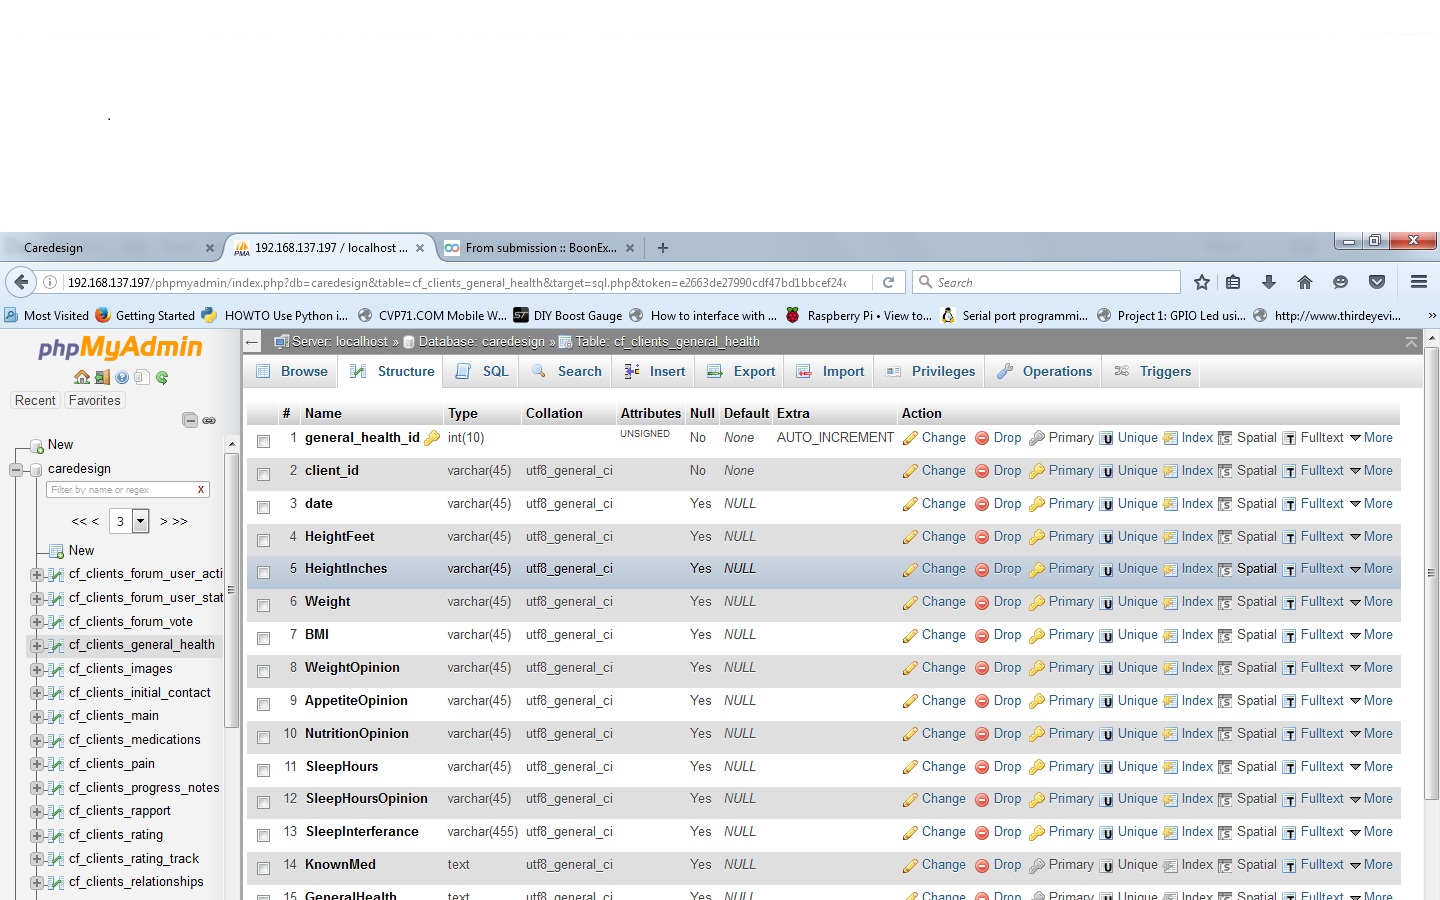Open the Firefox hamburger menu
Image resolution: width=1440 pixels, height=900 pixels.
point(1418,282)
